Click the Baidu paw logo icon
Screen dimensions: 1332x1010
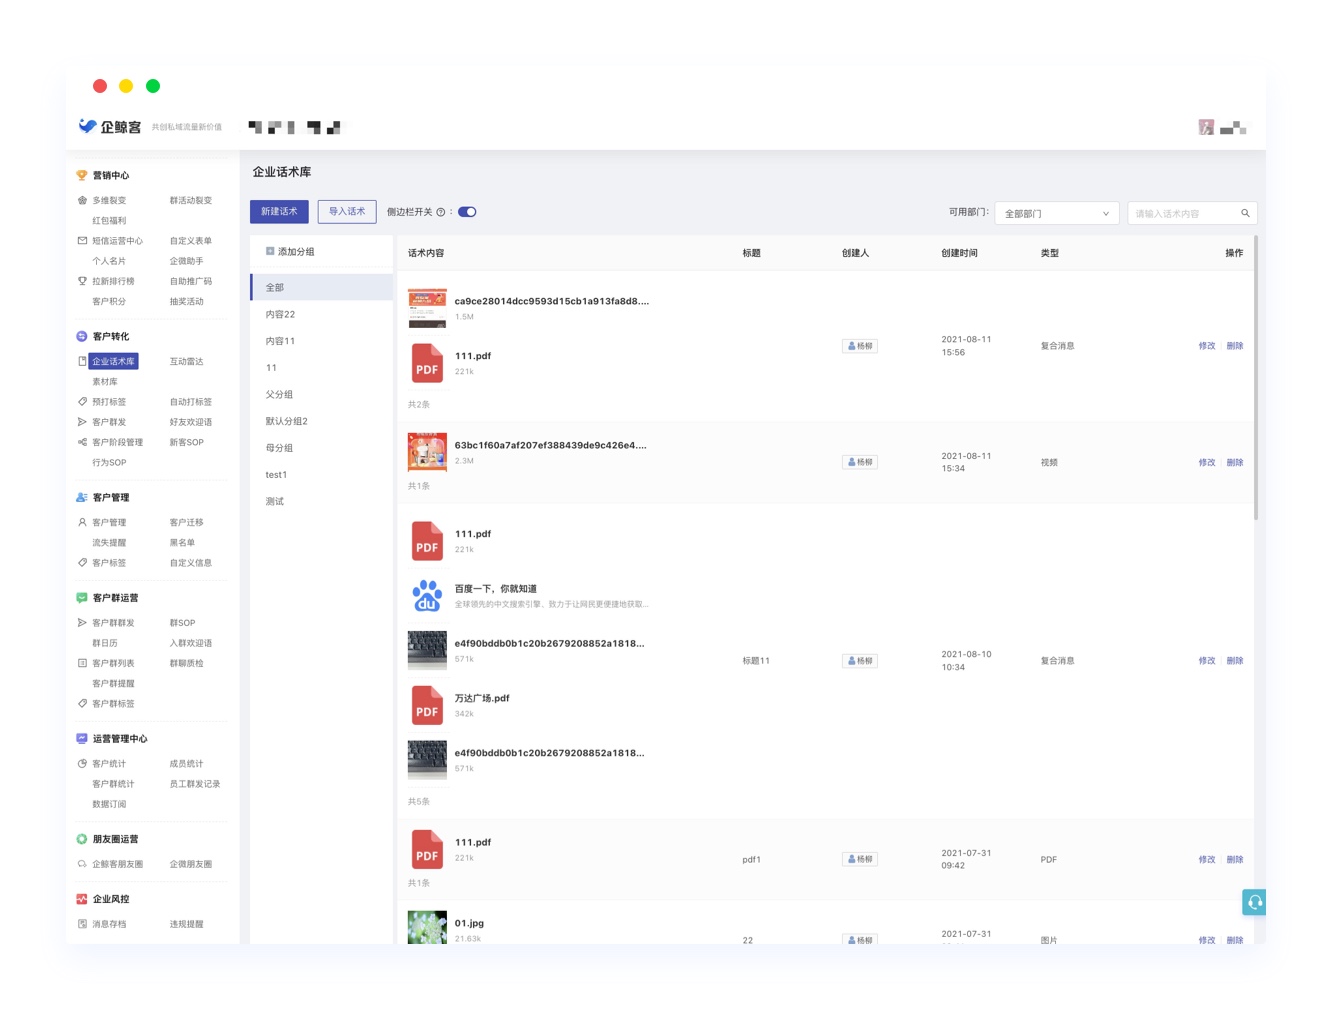click(x=427, y=596)
